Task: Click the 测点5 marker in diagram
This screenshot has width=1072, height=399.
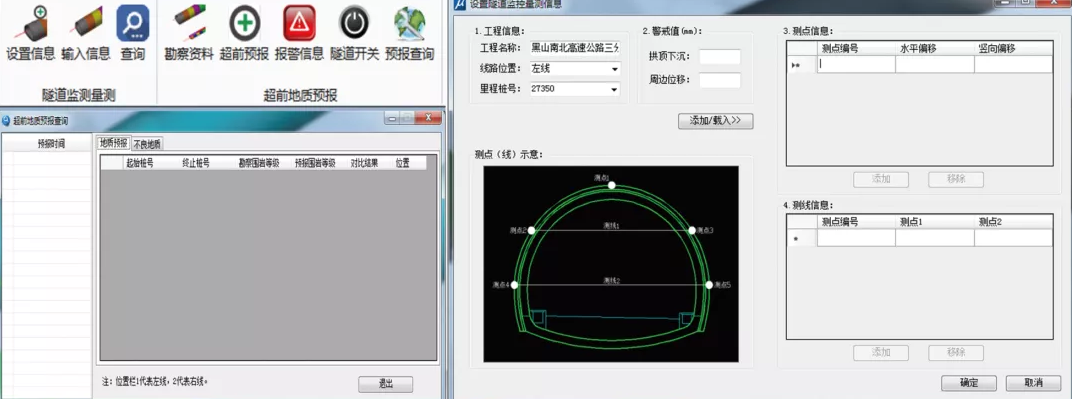Action: pos(709,285)
